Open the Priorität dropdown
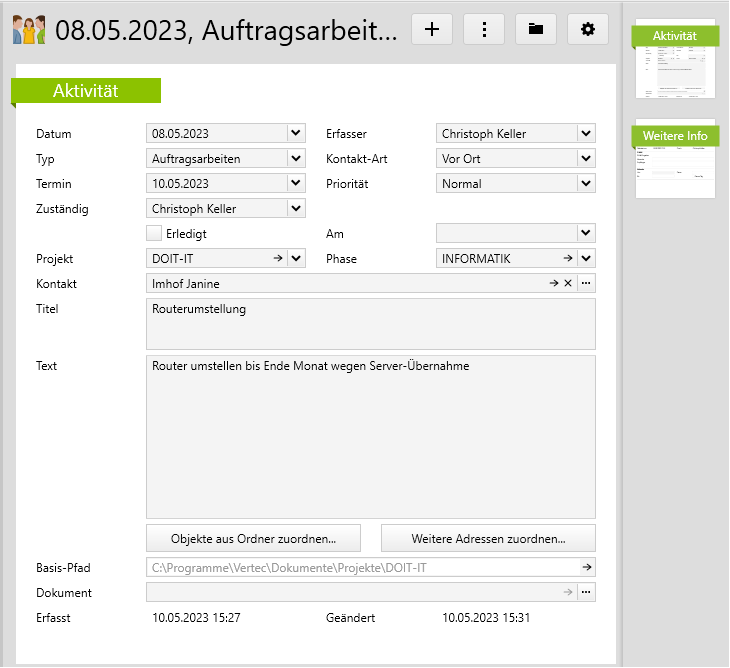 coord(586,183)
